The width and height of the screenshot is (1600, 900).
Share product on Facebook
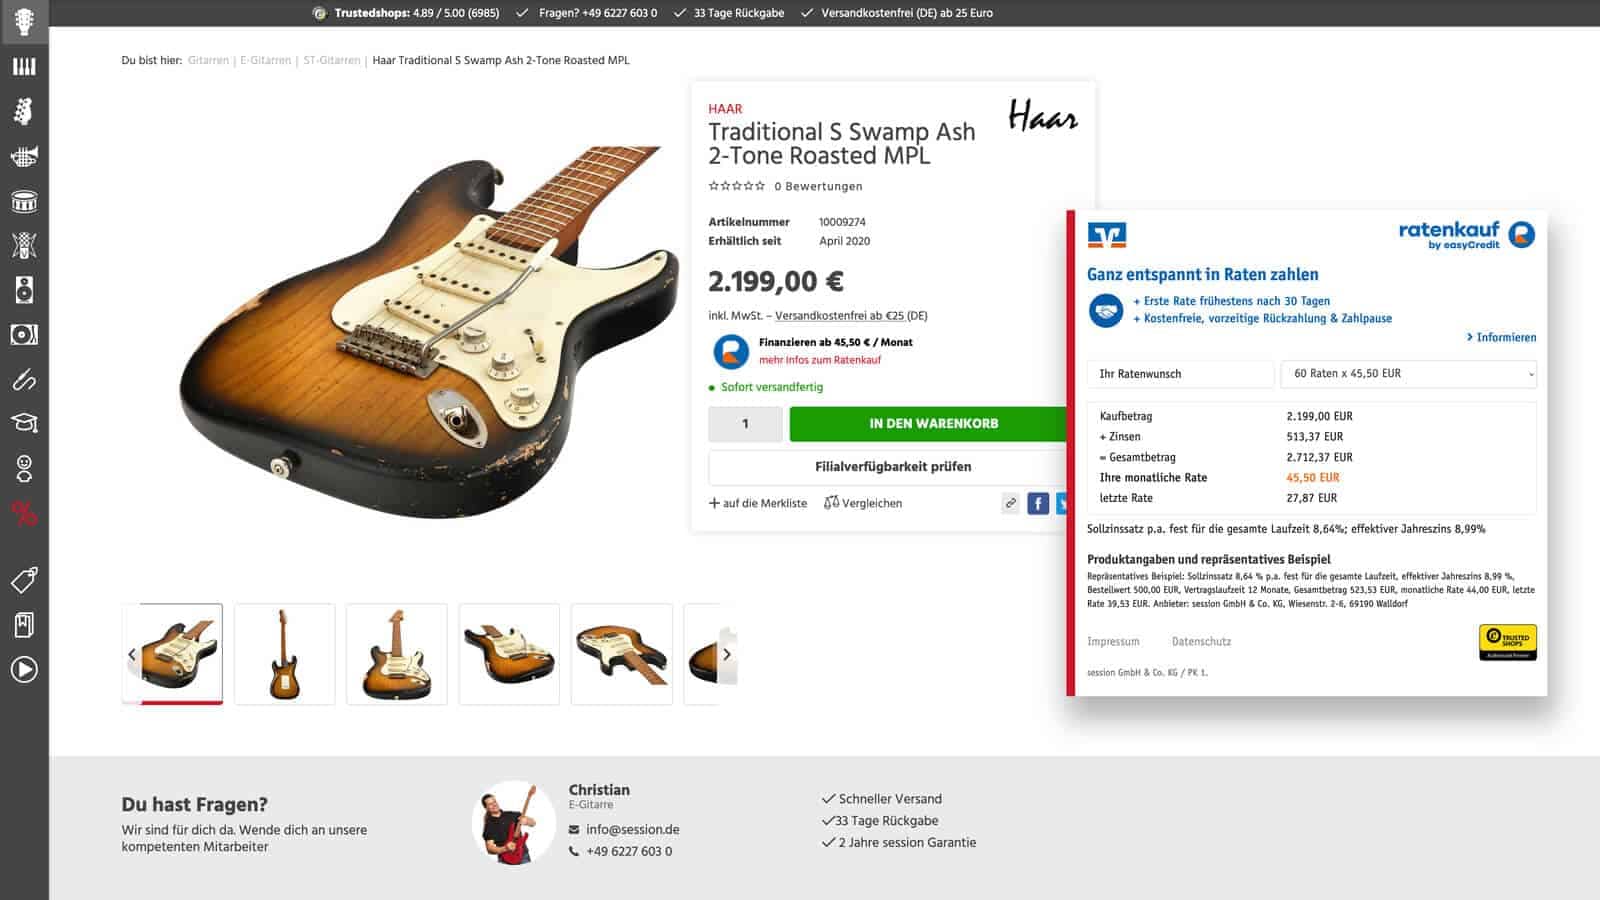[x=1038, y=503]
